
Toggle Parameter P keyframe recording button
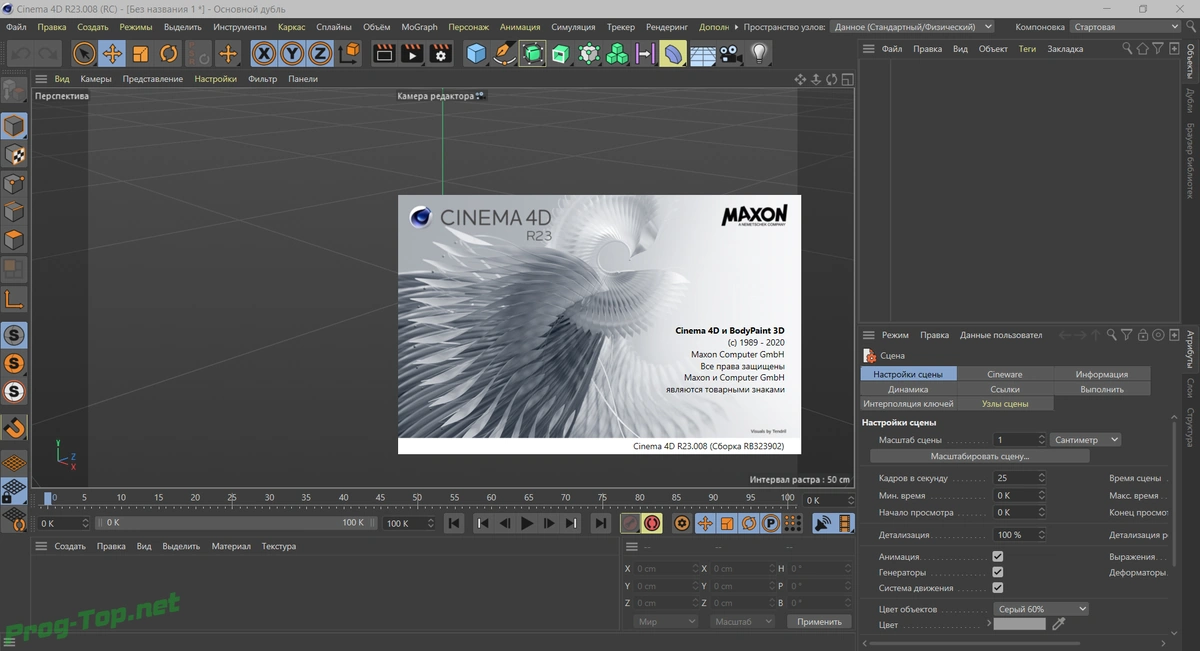pos(771,523)
